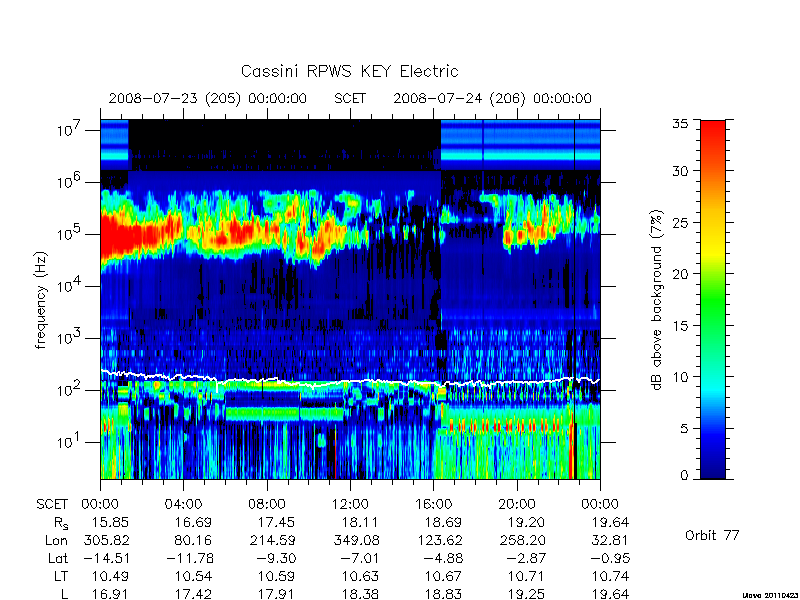Click the end date '2008-07-24 (206) 00:00:00'
Screen dimensions: 800x600
click(492, 98)
